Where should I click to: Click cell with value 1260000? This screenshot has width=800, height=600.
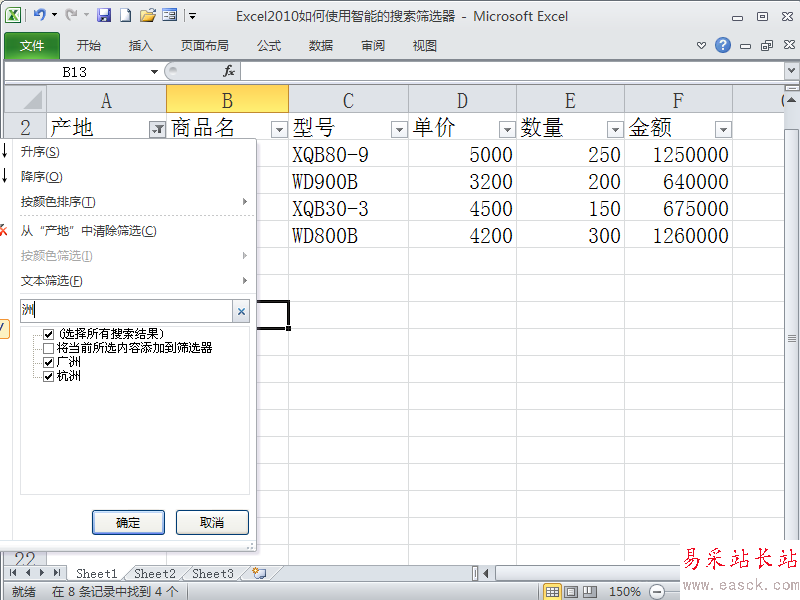[x=678, y=235]
